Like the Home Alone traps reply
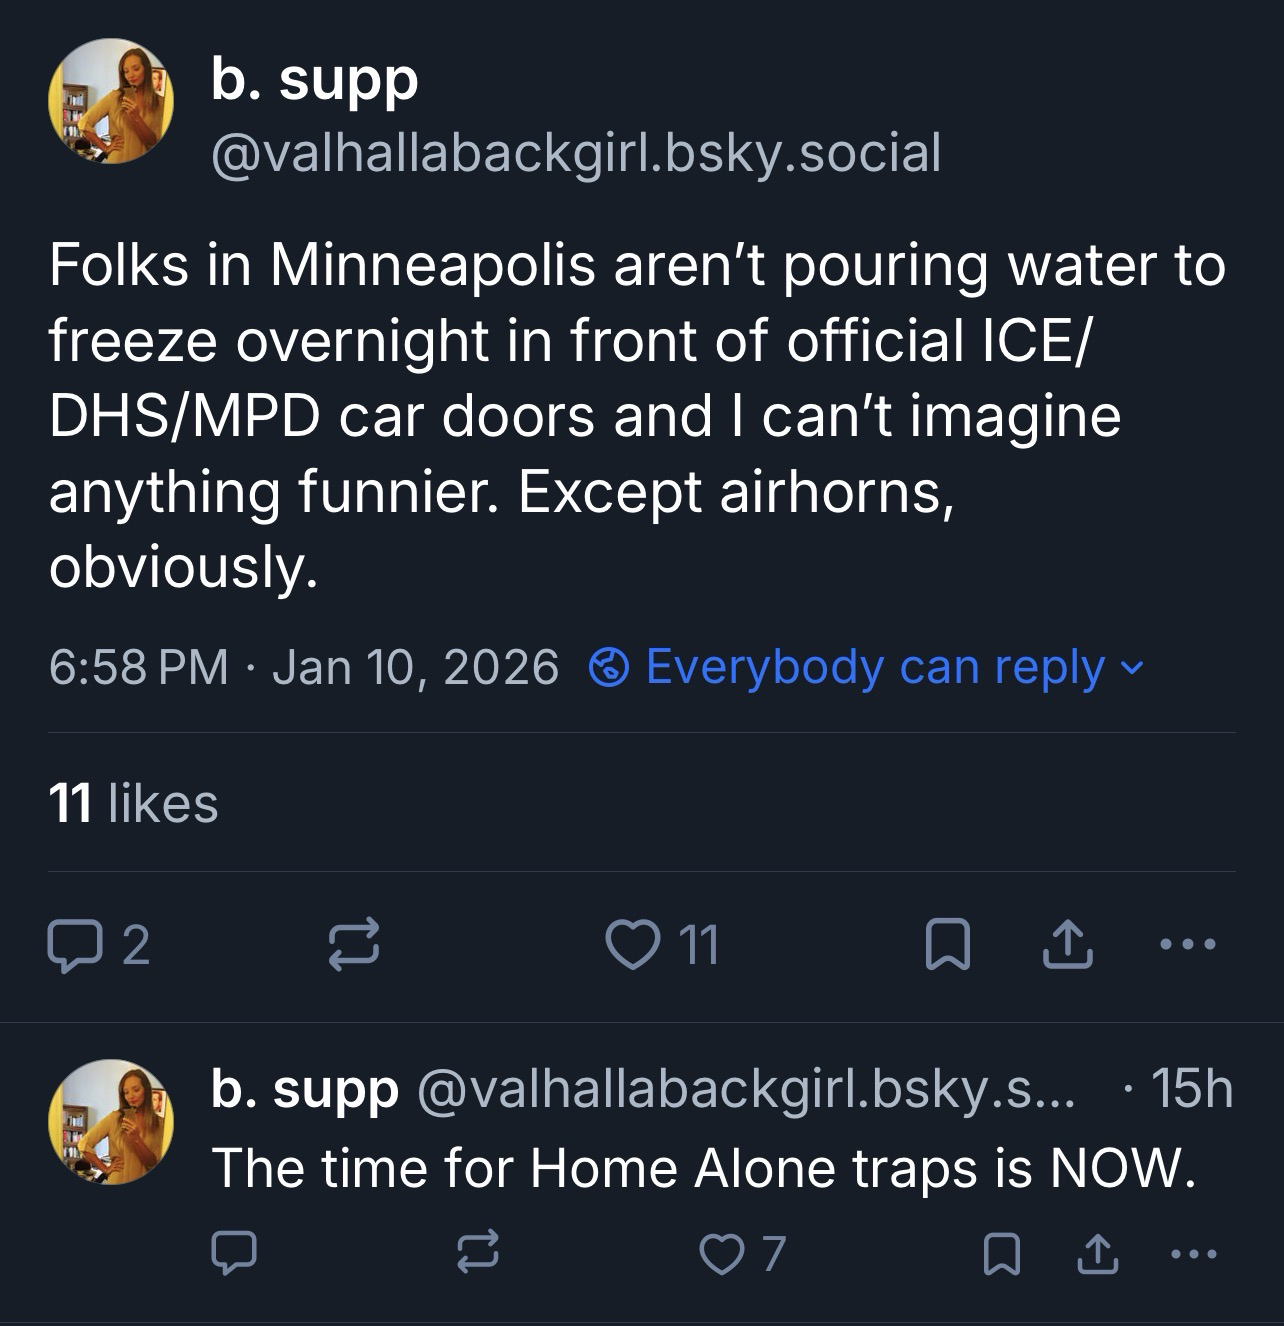1284x1326 pixels. pyautogui.click(x=720, y=1253)
